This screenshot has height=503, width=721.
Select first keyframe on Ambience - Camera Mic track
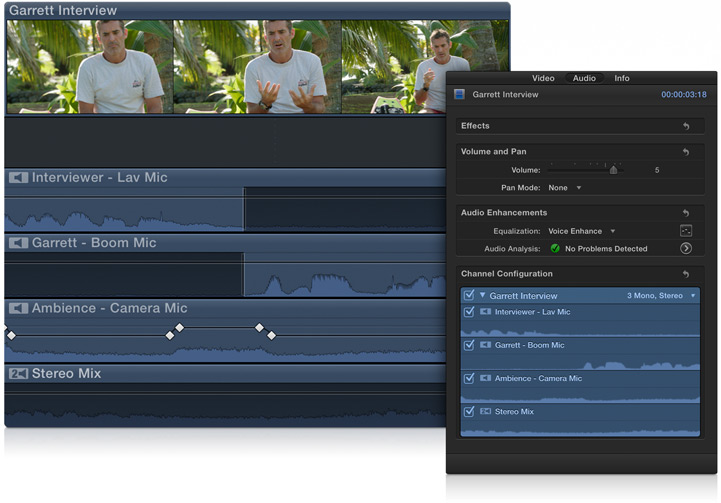(x=11, y=335)
